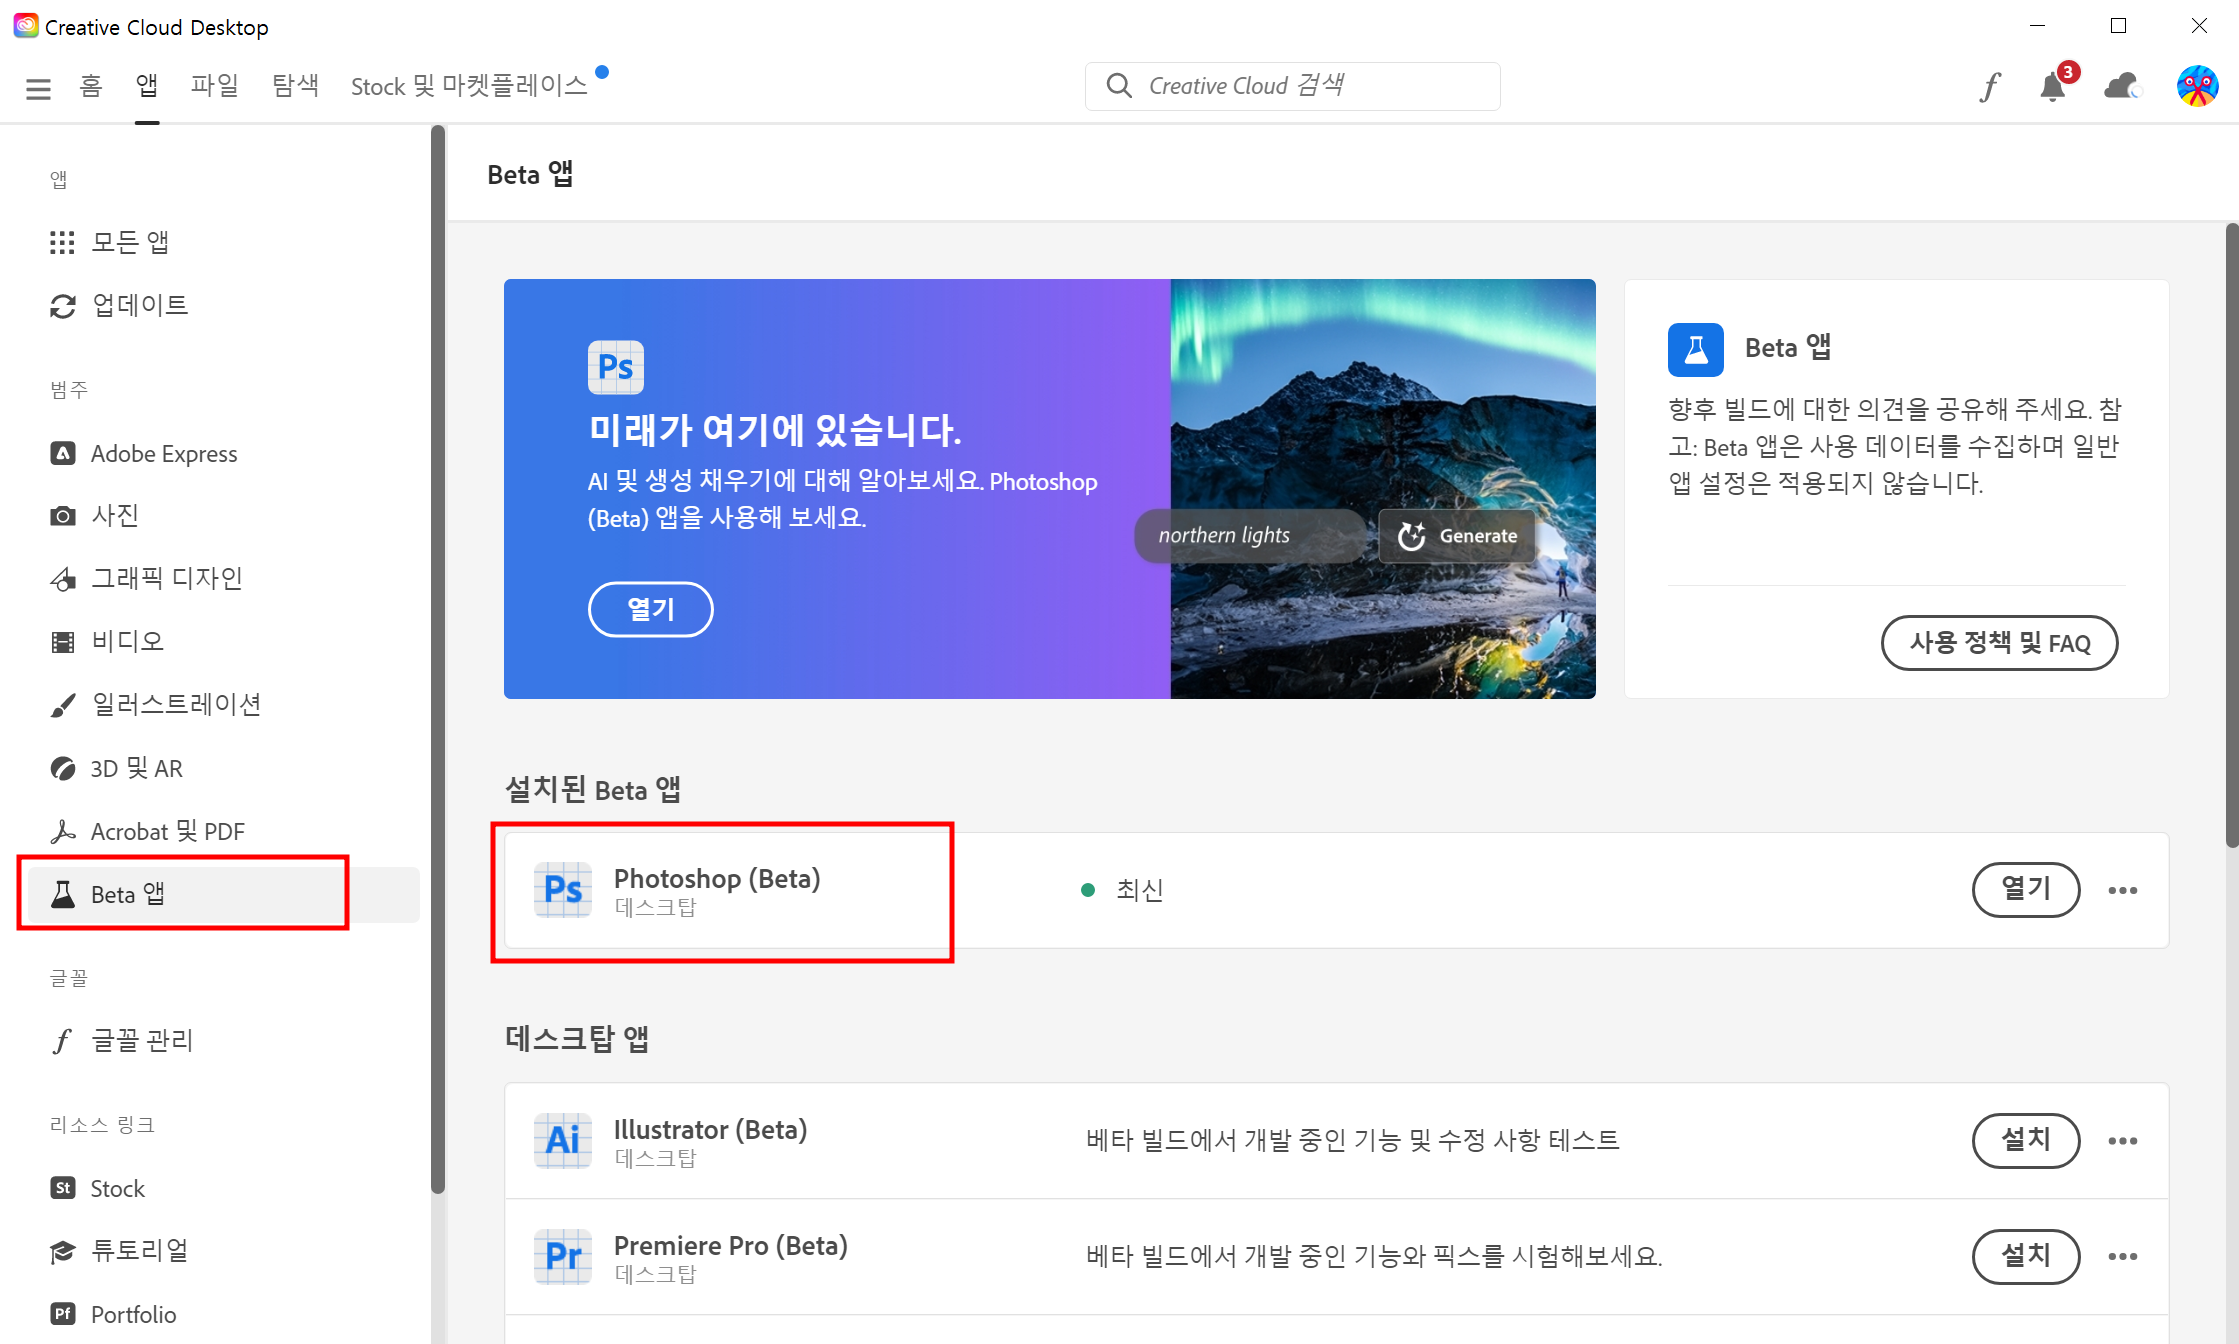Install Premiere Pro (Beta) with 설치
Viewport: 2239px width, 1344px height.
2025,1256
